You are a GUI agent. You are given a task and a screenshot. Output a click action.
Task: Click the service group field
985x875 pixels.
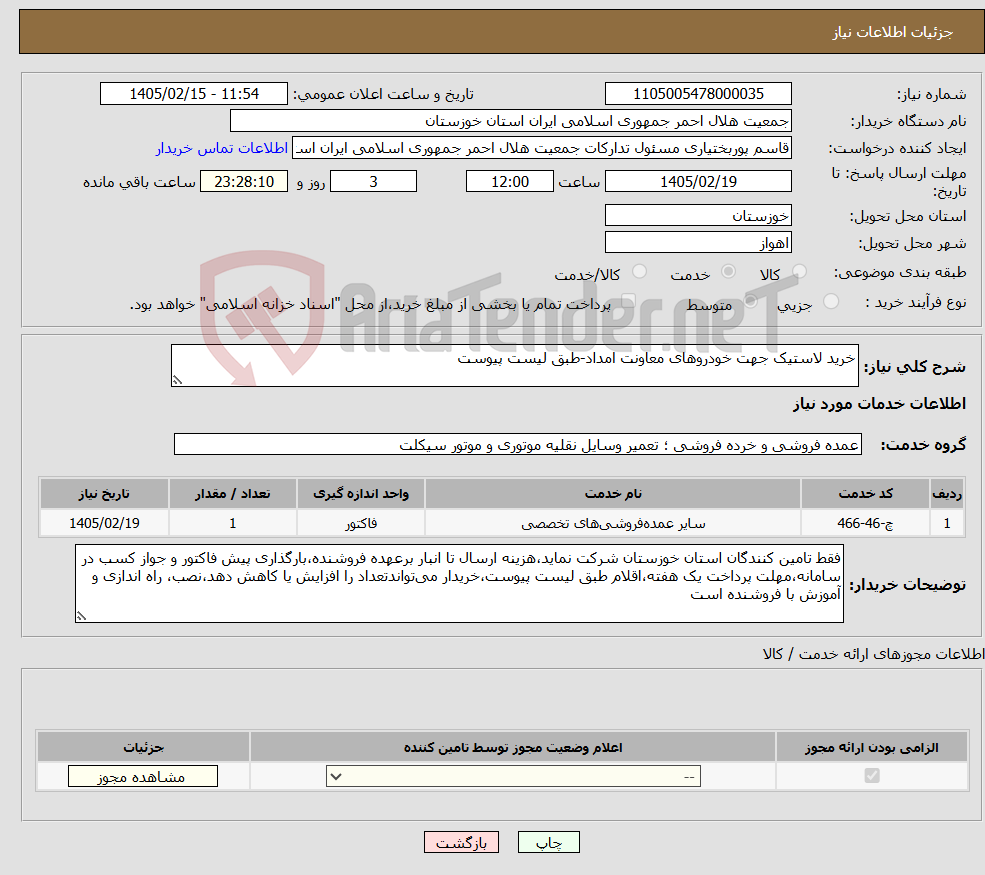(518, 444)
